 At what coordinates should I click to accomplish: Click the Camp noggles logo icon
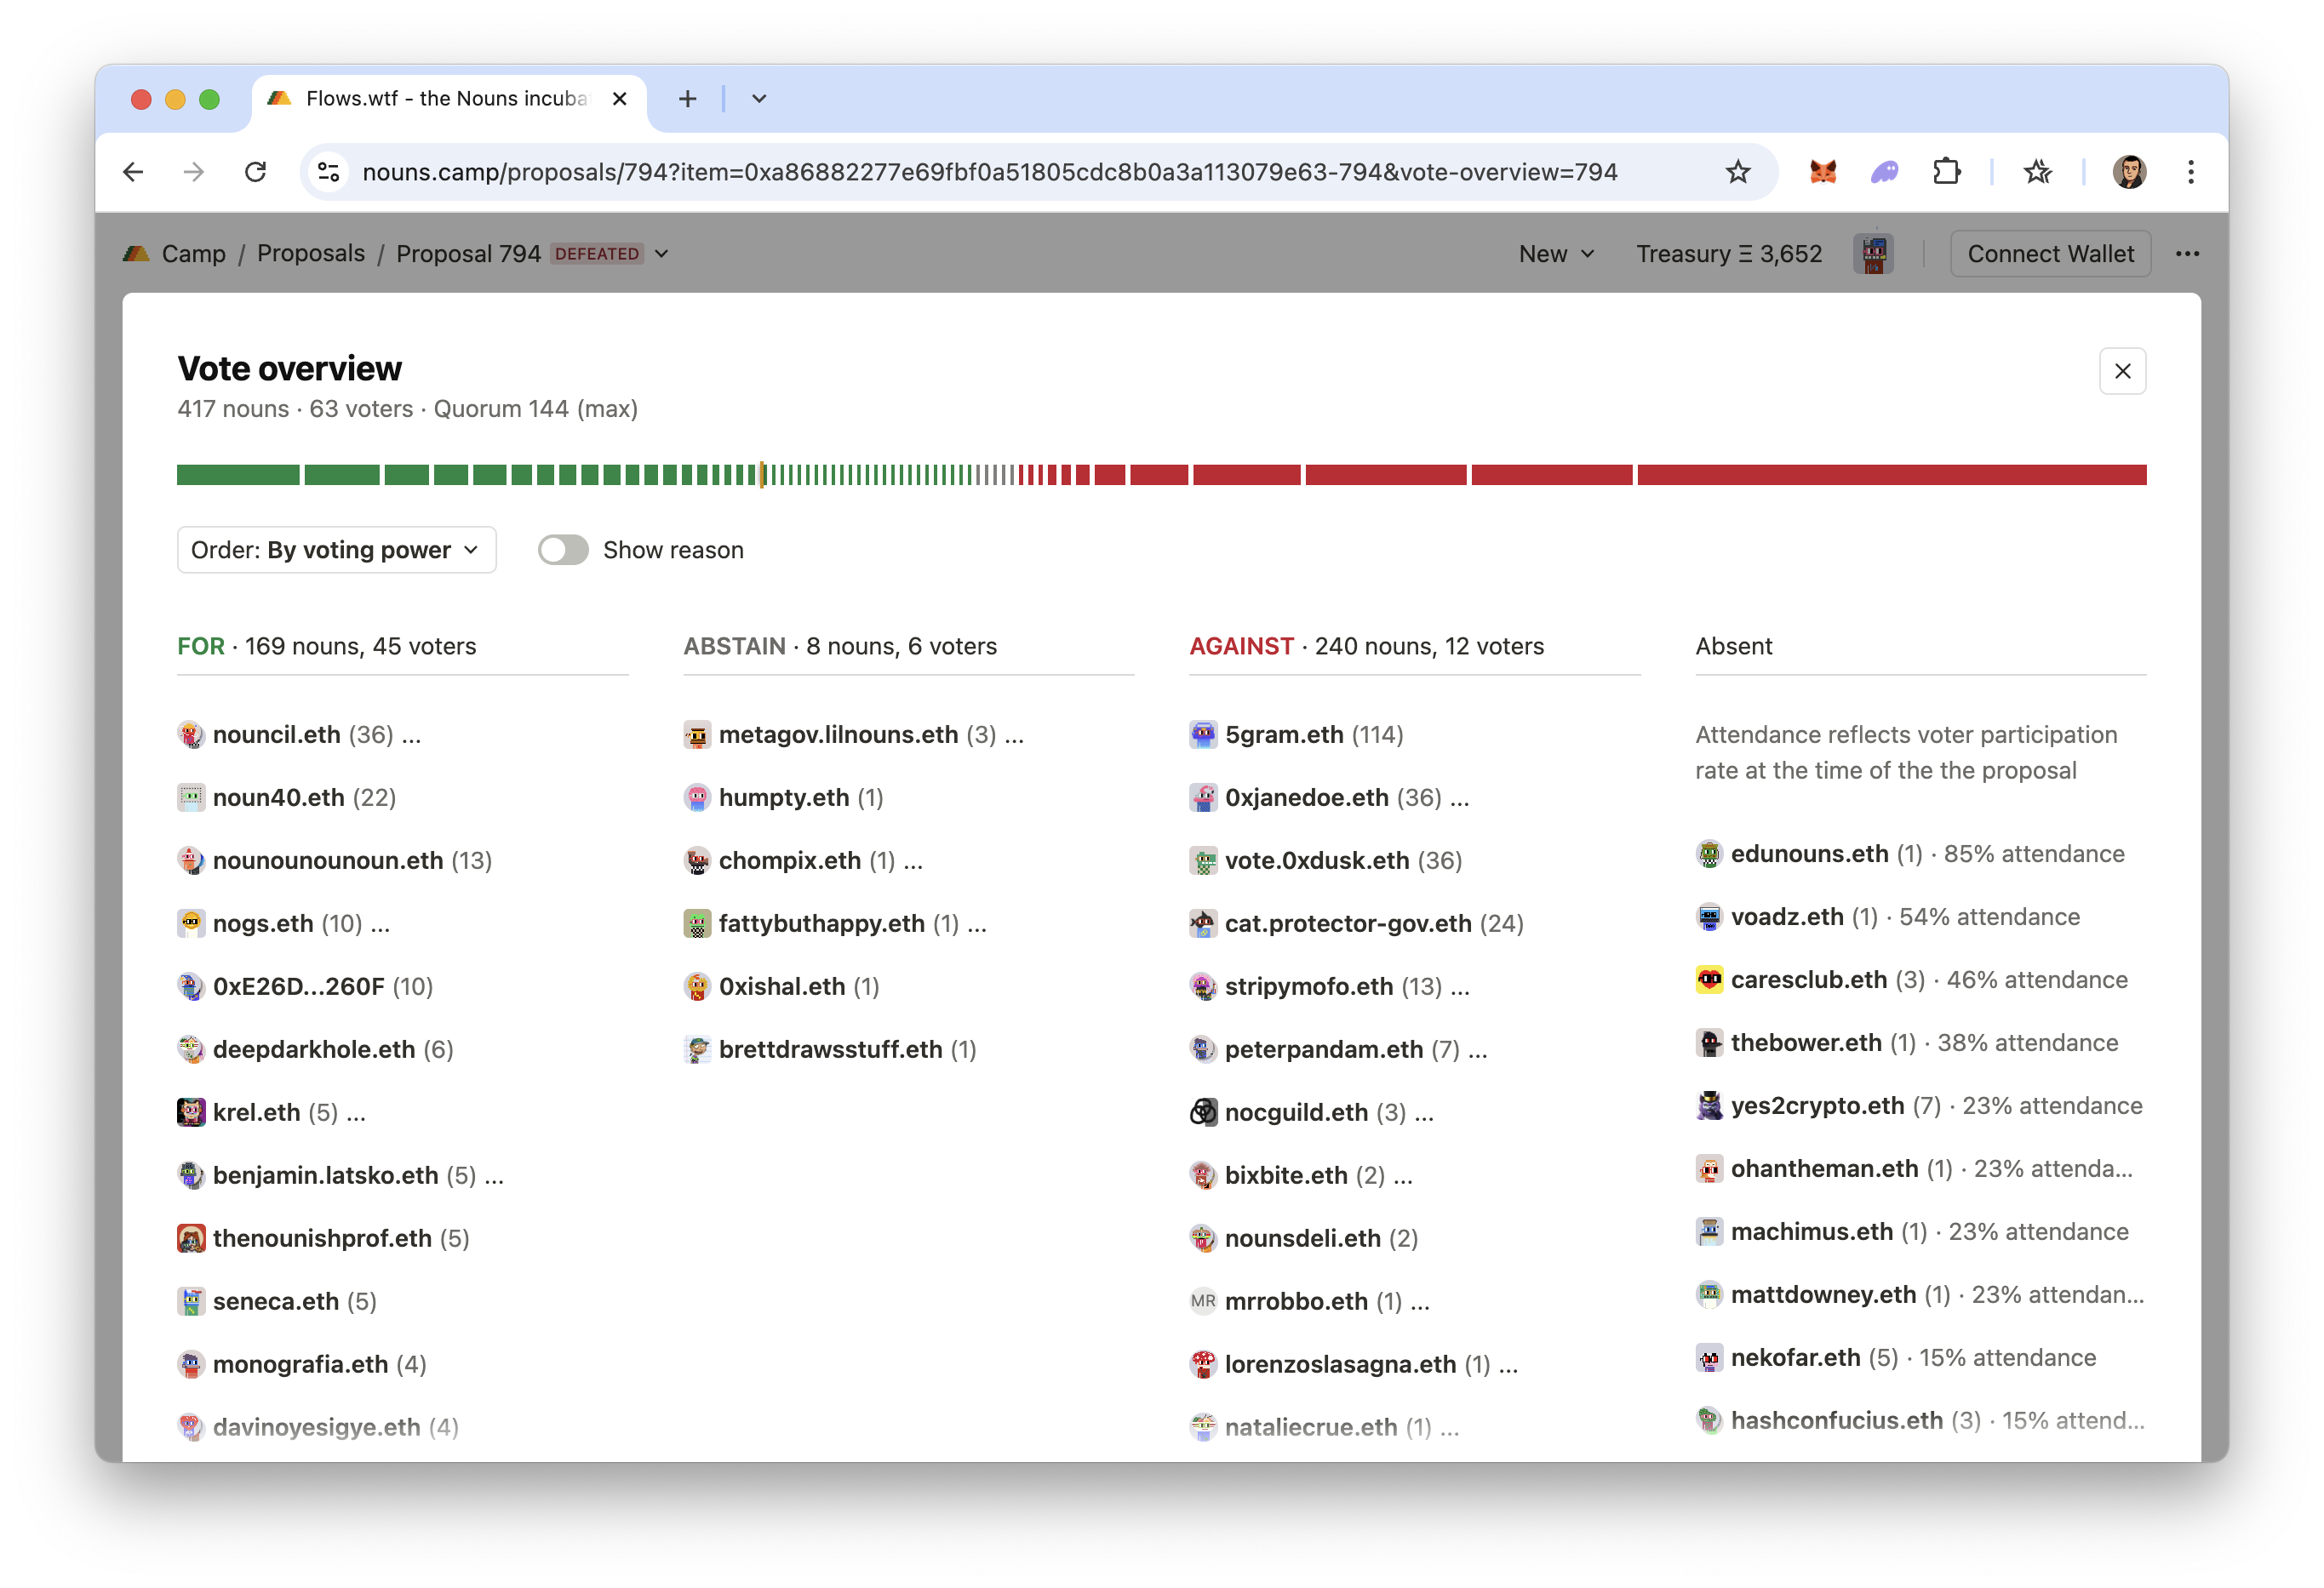pos(136,253)
